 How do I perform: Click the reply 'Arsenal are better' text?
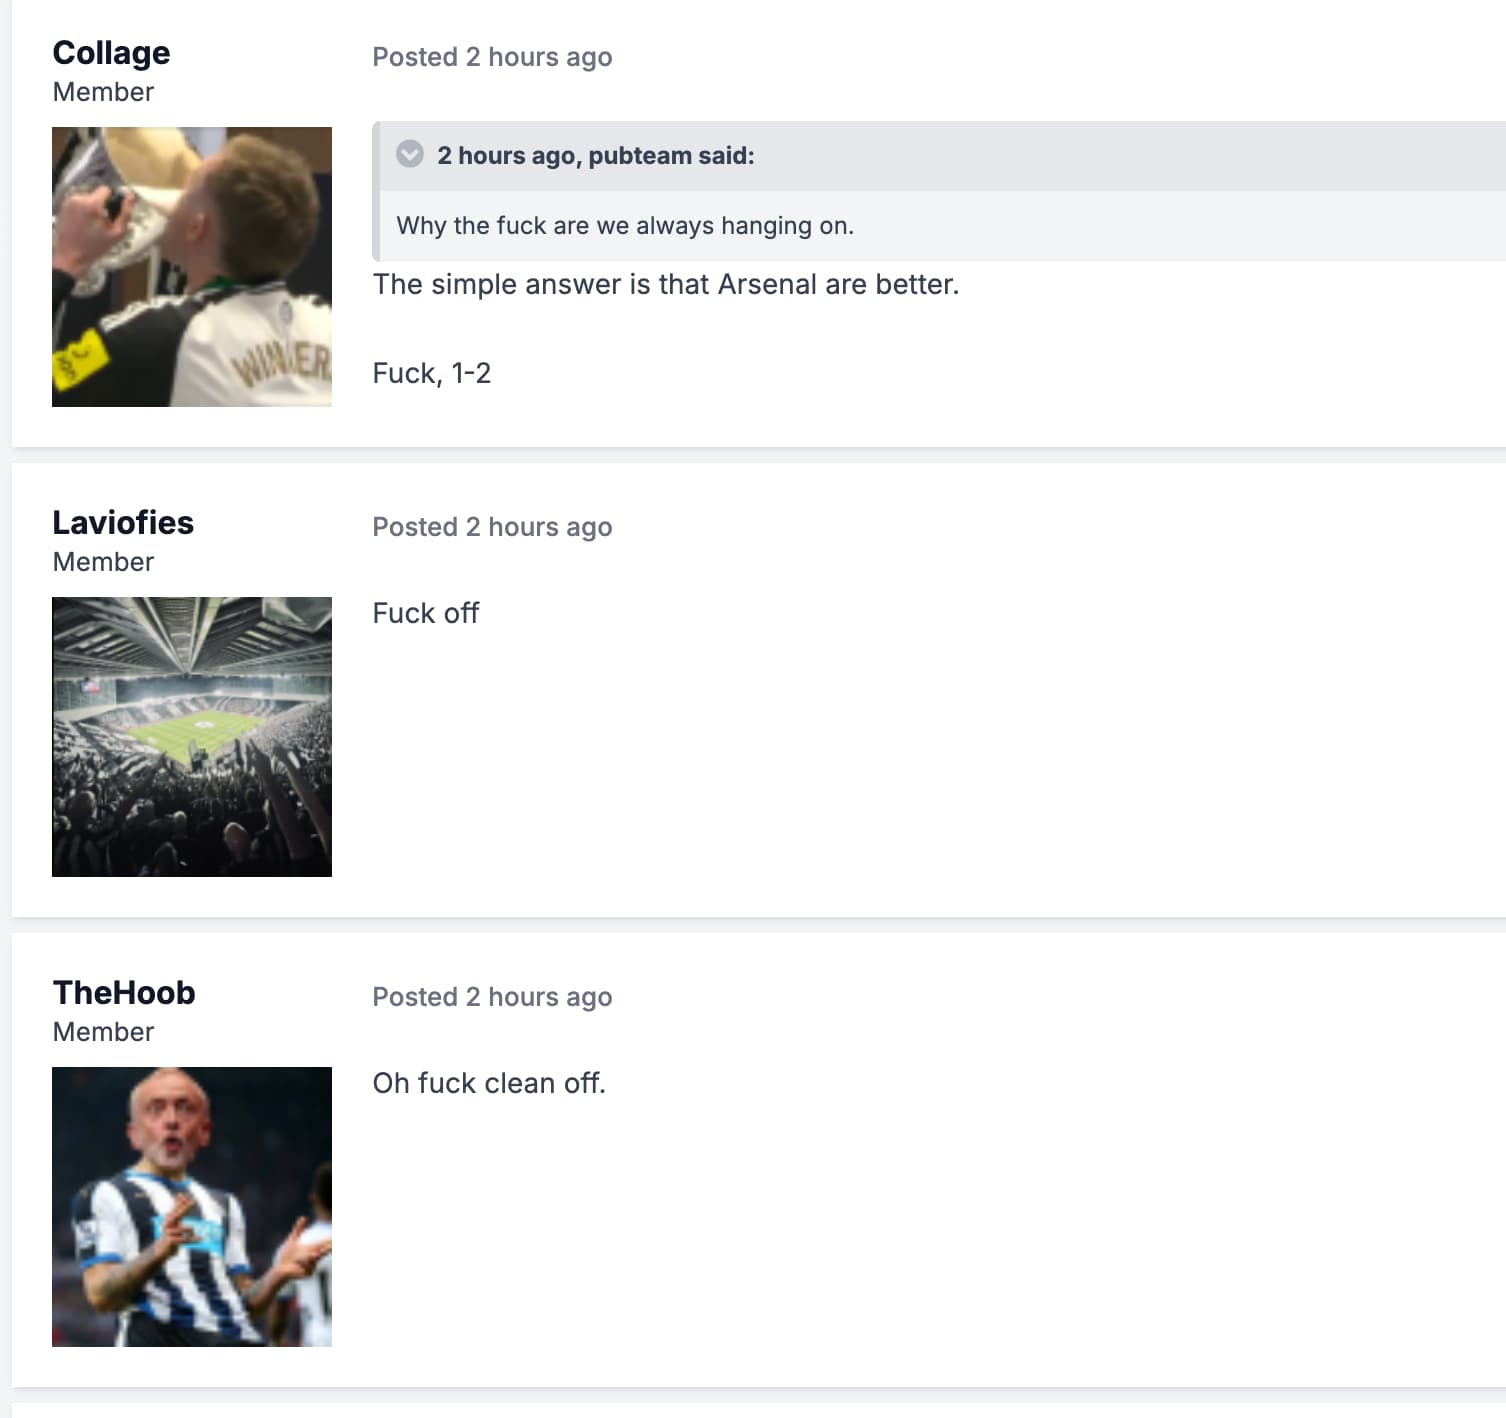click(x=838, y=285)
